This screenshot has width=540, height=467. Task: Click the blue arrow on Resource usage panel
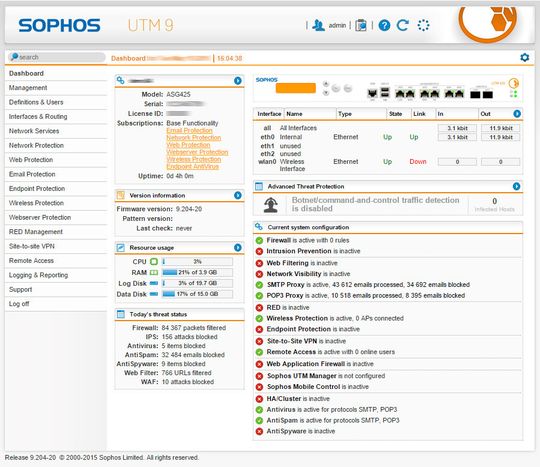click(238, 248)
